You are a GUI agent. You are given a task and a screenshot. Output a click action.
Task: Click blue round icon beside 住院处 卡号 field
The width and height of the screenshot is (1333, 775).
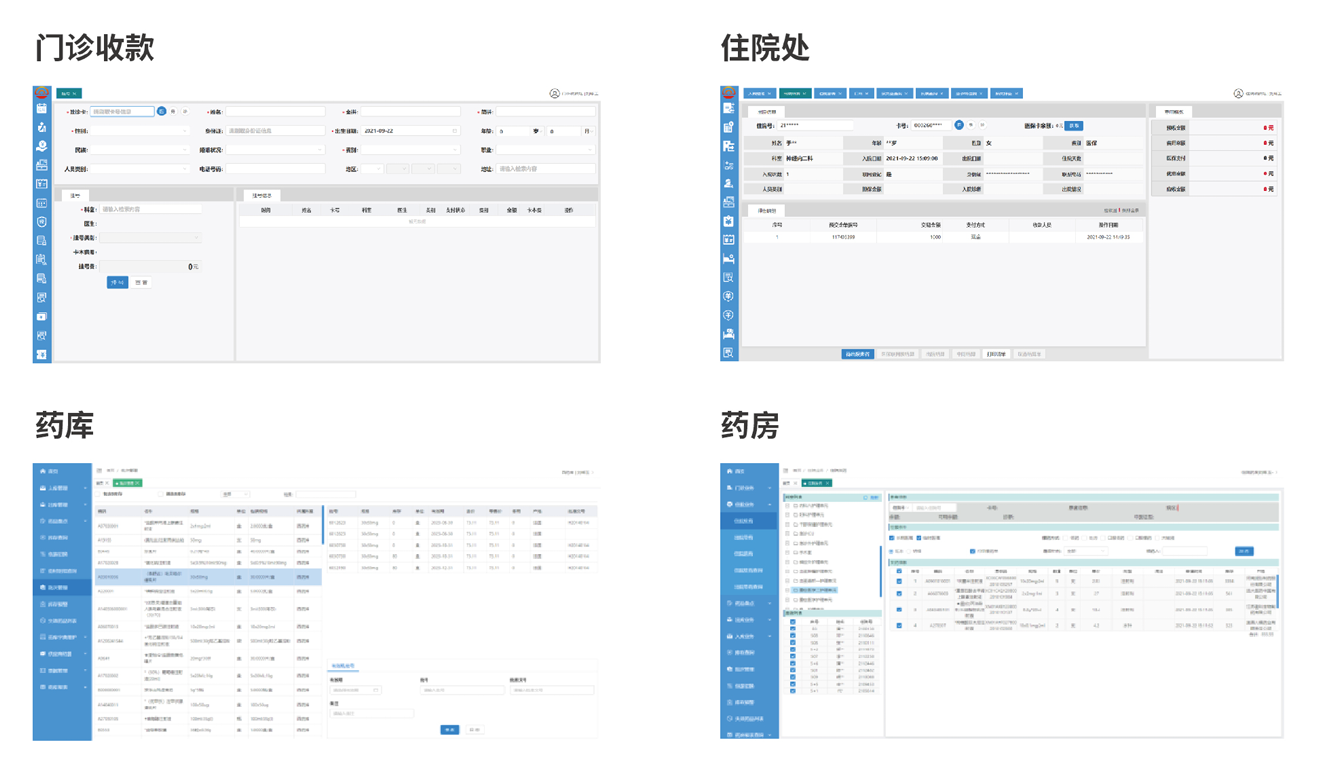click(959, 126)
